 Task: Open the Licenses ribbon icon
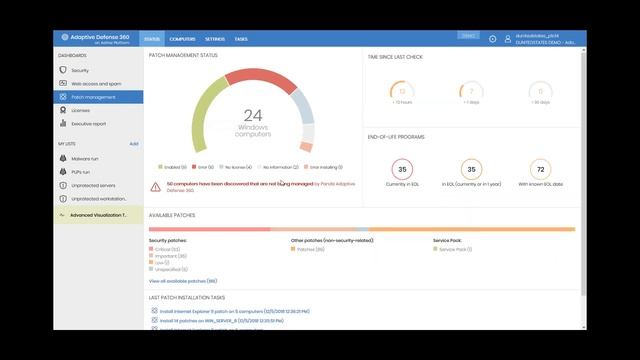63,110
